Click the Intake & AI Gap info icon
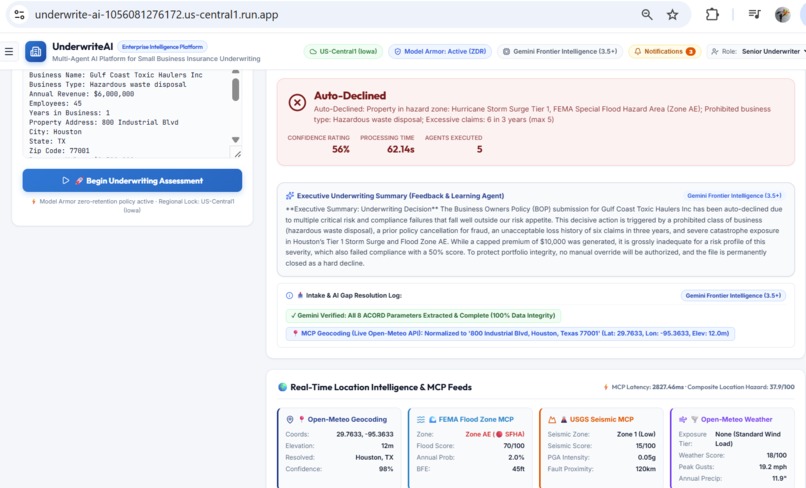Viewport: 806px width, 488px height. (289, 296)
